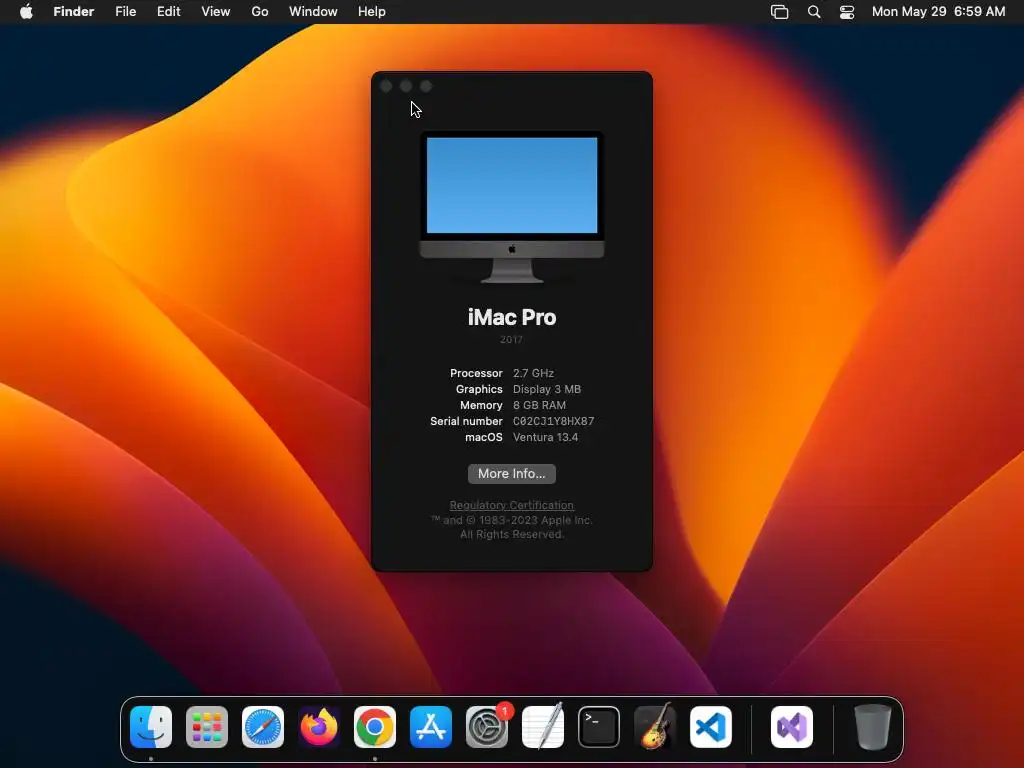Viewport: 1024px width, 768px height.
Task: Open the Finder menu
Action: [x=74, y=12]
